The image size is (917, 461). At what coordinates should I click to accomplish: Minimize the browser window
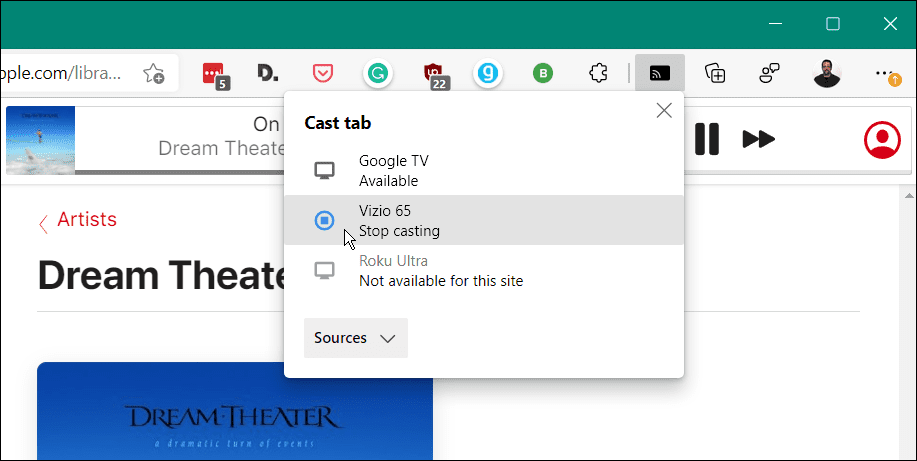pos(775,24)
